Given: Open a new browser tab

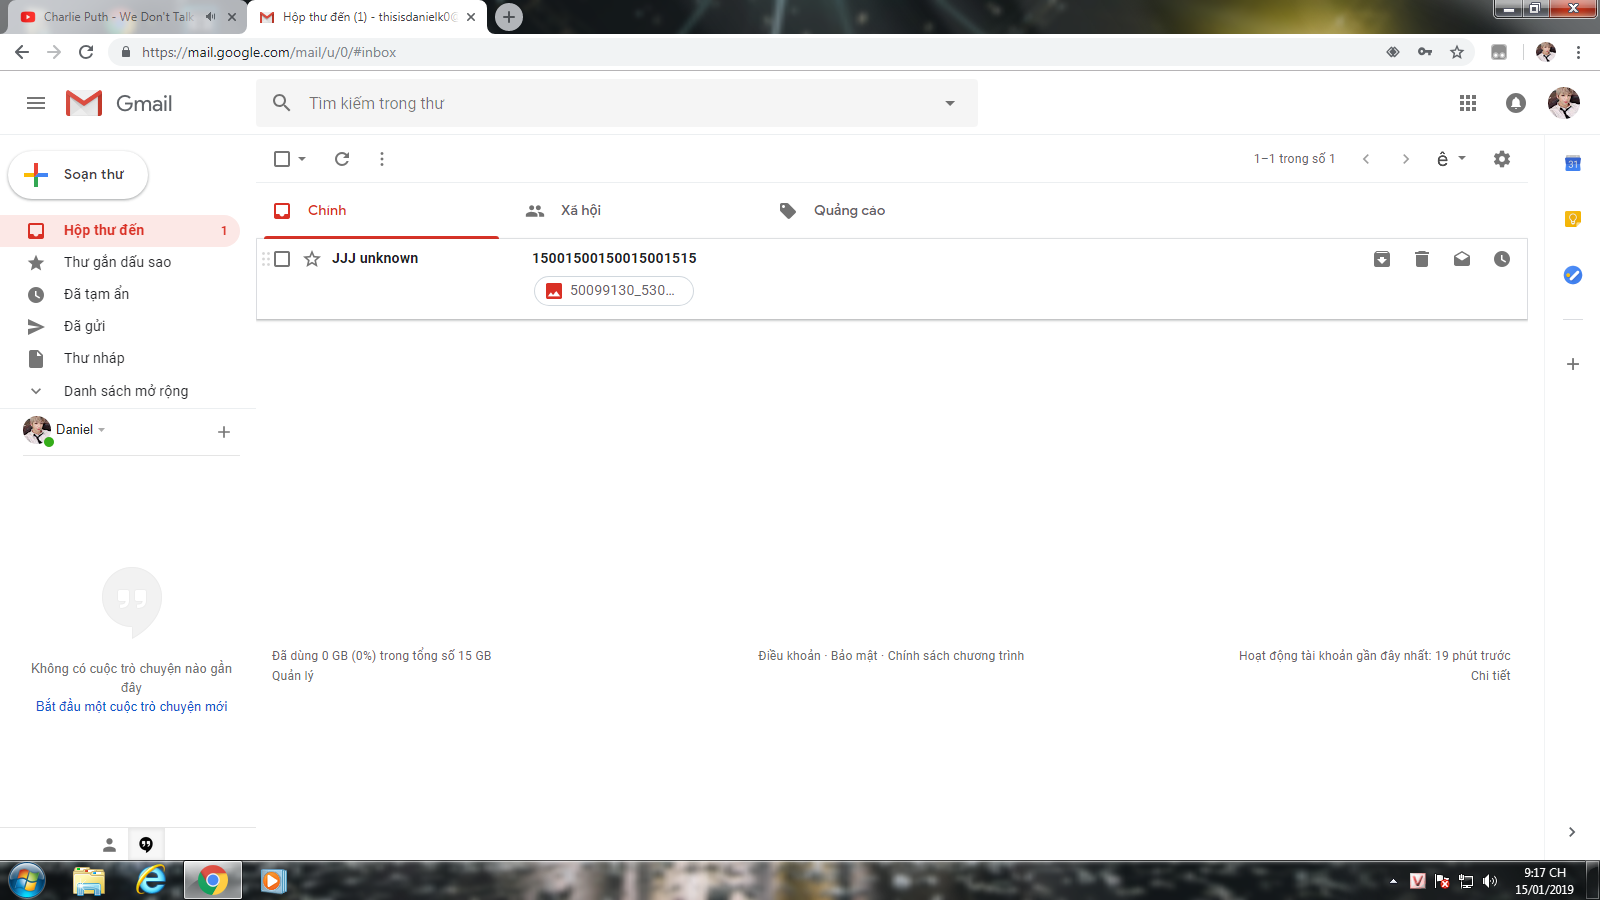Looking at the screenshot, I should 509,17.
